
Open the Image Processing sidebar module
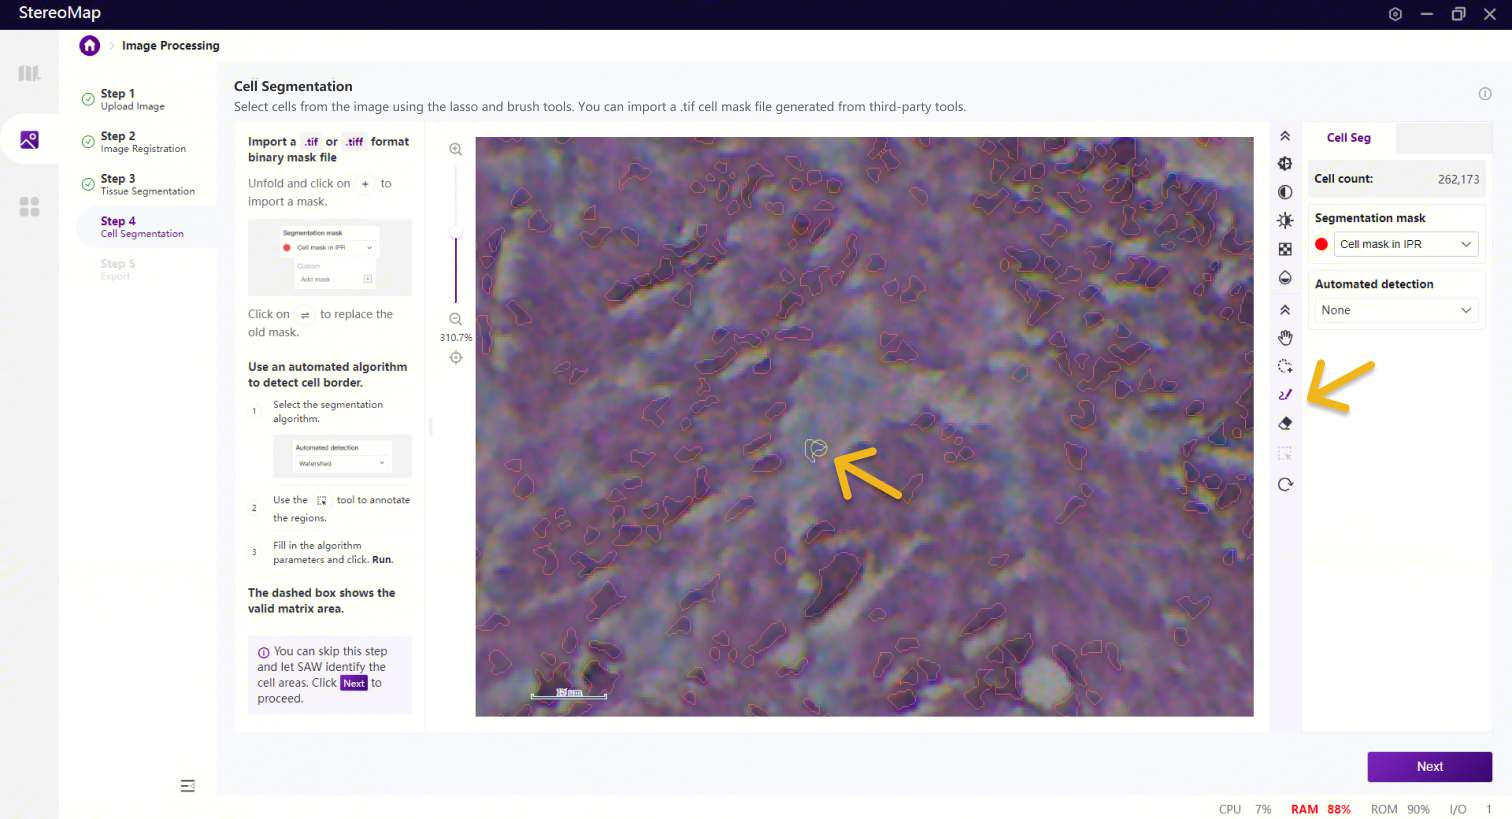[x=29, y=140]
